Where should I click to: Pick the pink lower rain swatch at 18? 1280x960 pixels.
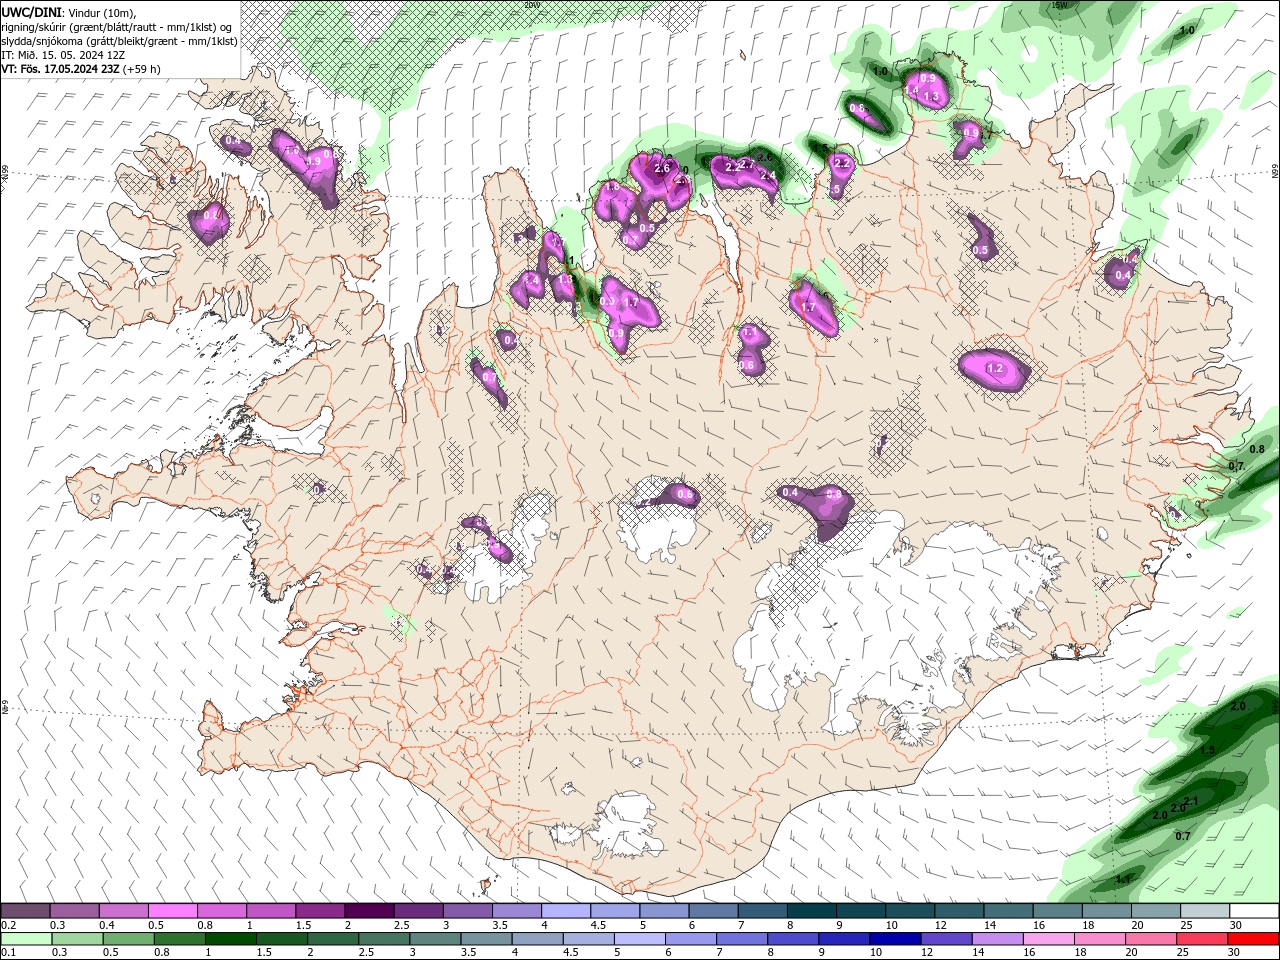tap(1099, 939)
